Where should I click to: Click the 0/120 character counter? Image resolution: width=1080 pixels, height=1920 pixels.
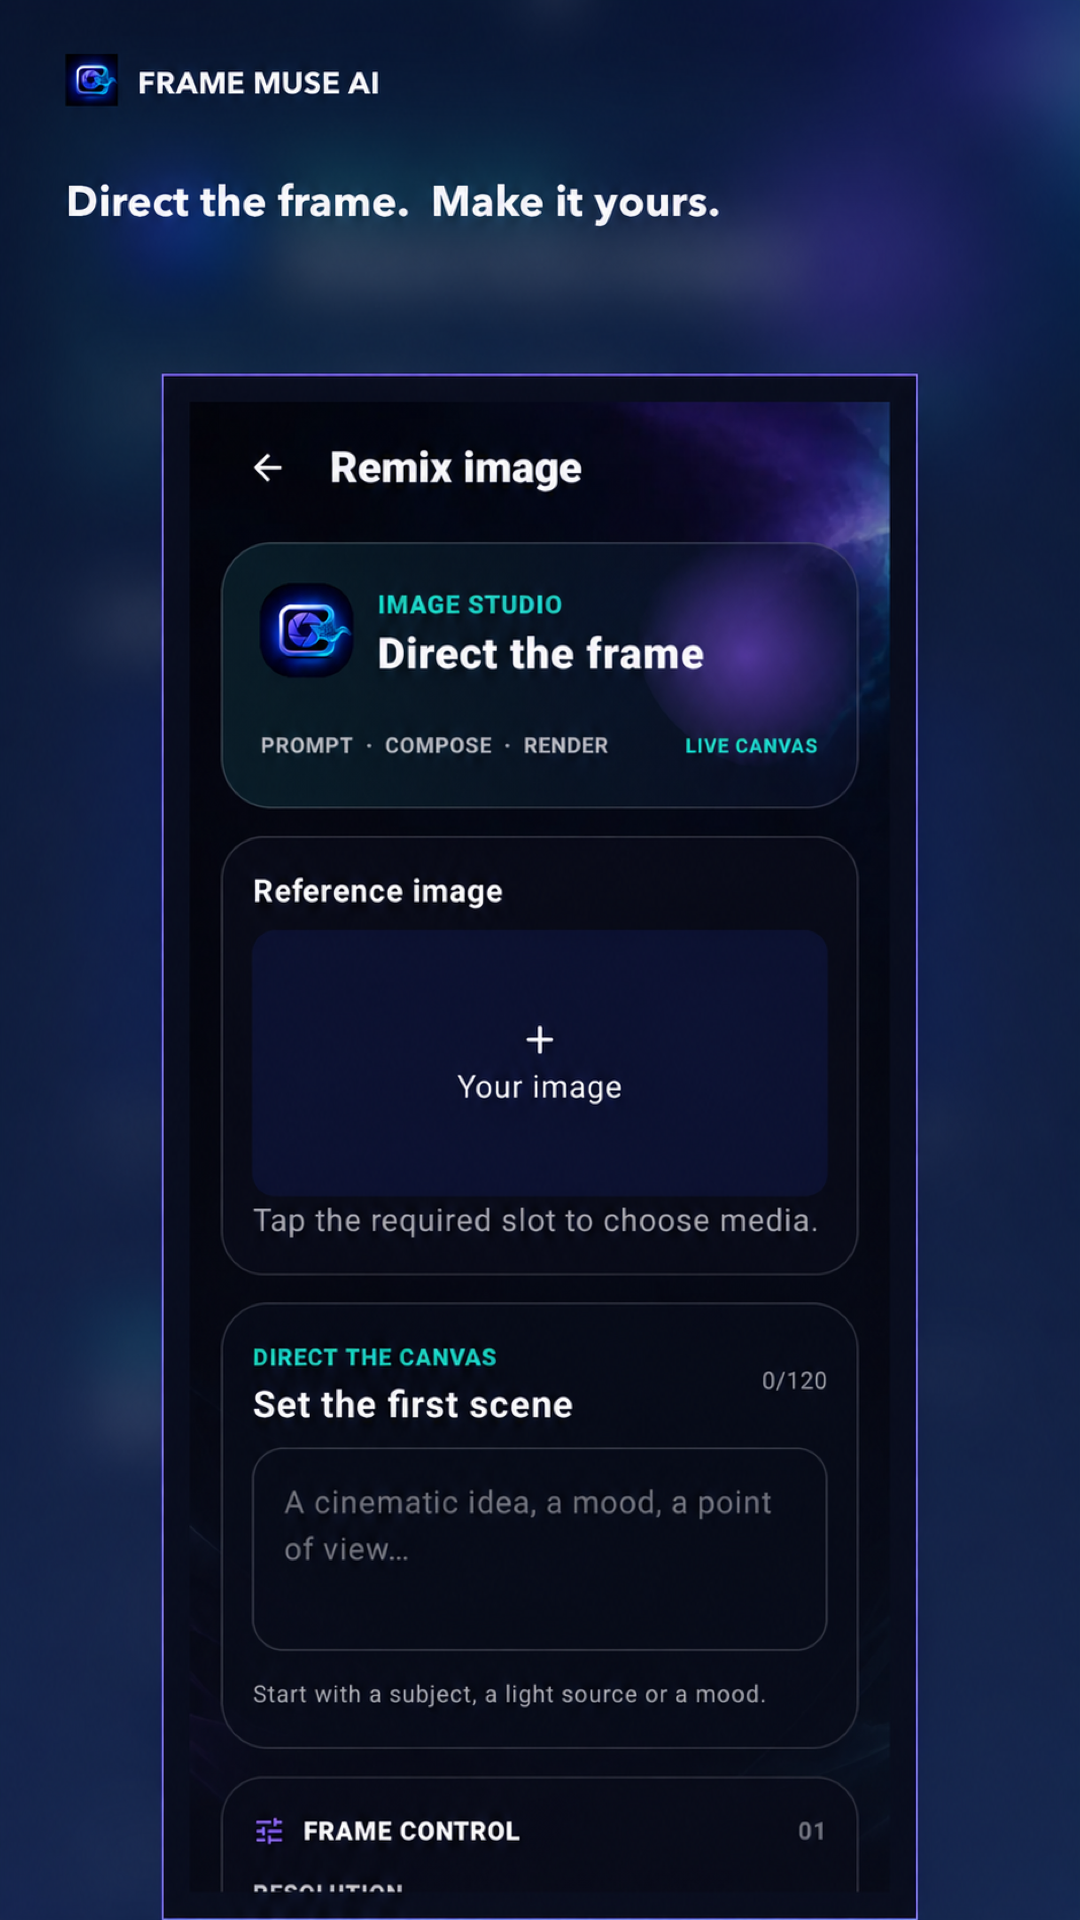pyautogui.click(x=794, y=1381)
